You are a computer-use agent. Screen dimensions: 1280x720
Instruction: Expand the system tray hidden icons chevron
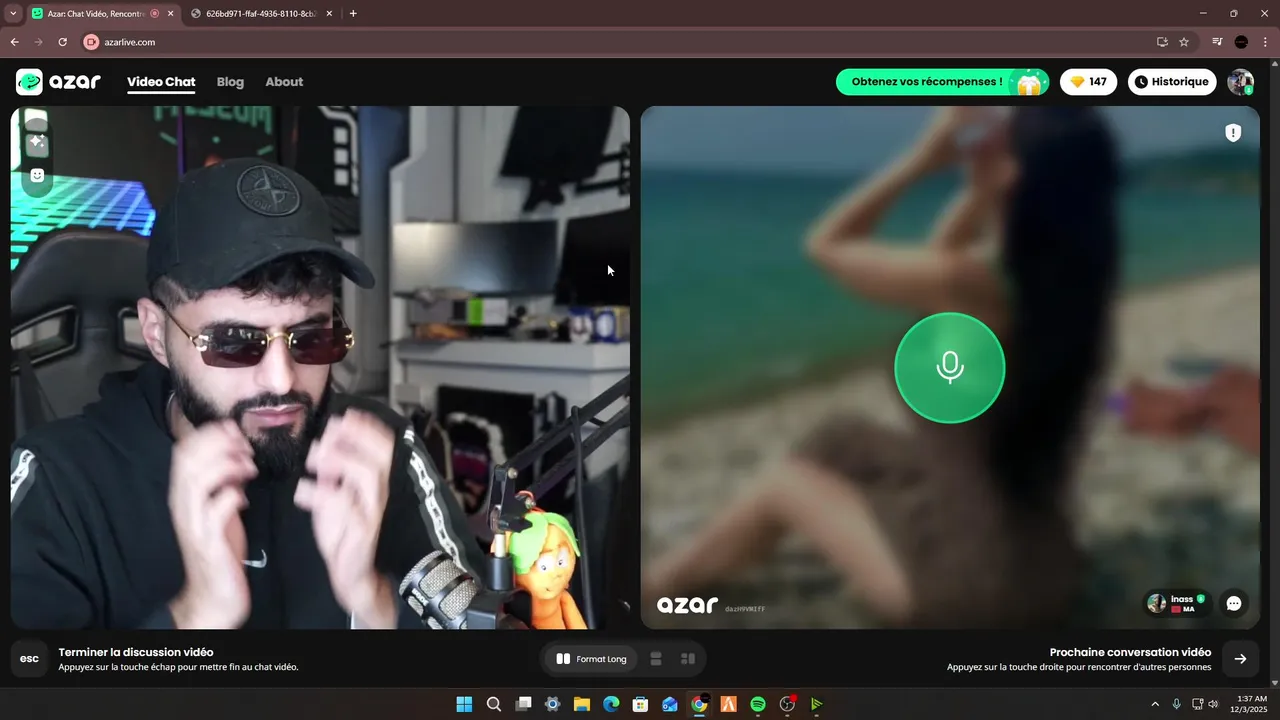[x=1155, y=704]
